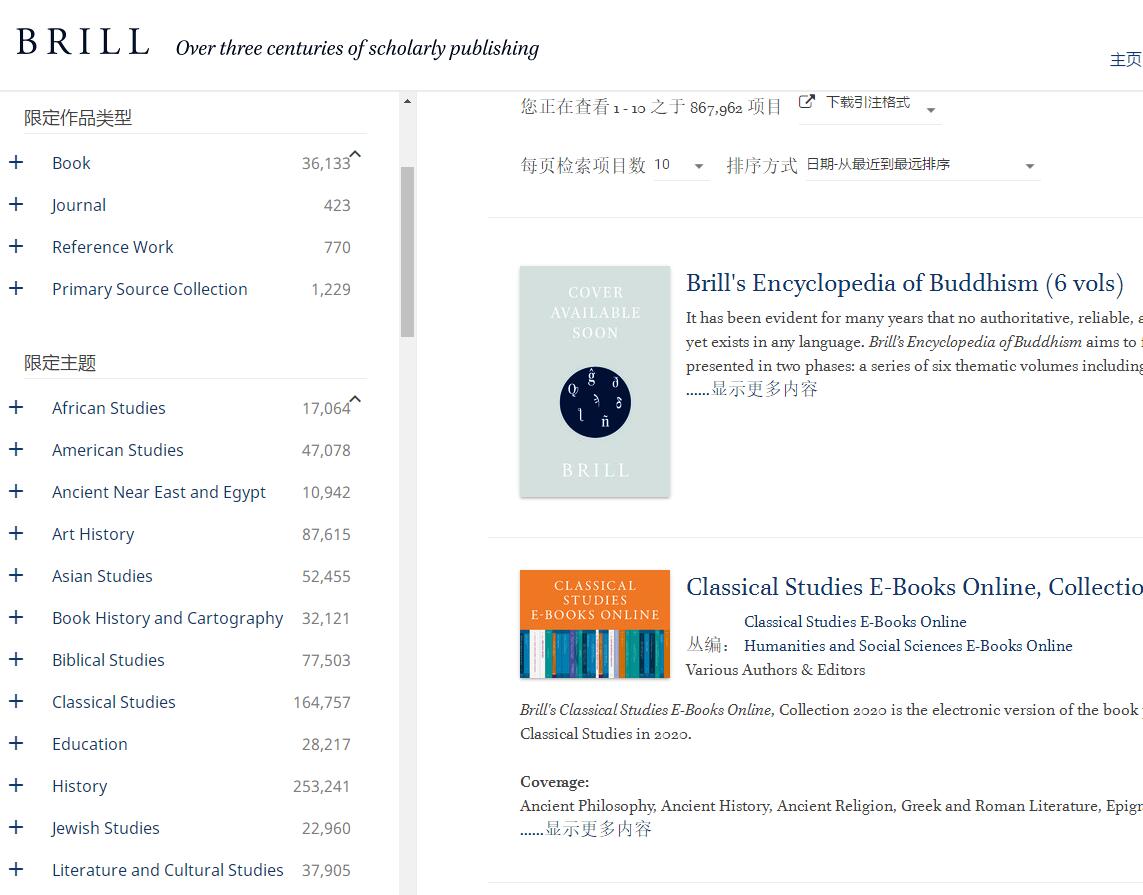Expand the Journal plus icon

pos(16,205)
